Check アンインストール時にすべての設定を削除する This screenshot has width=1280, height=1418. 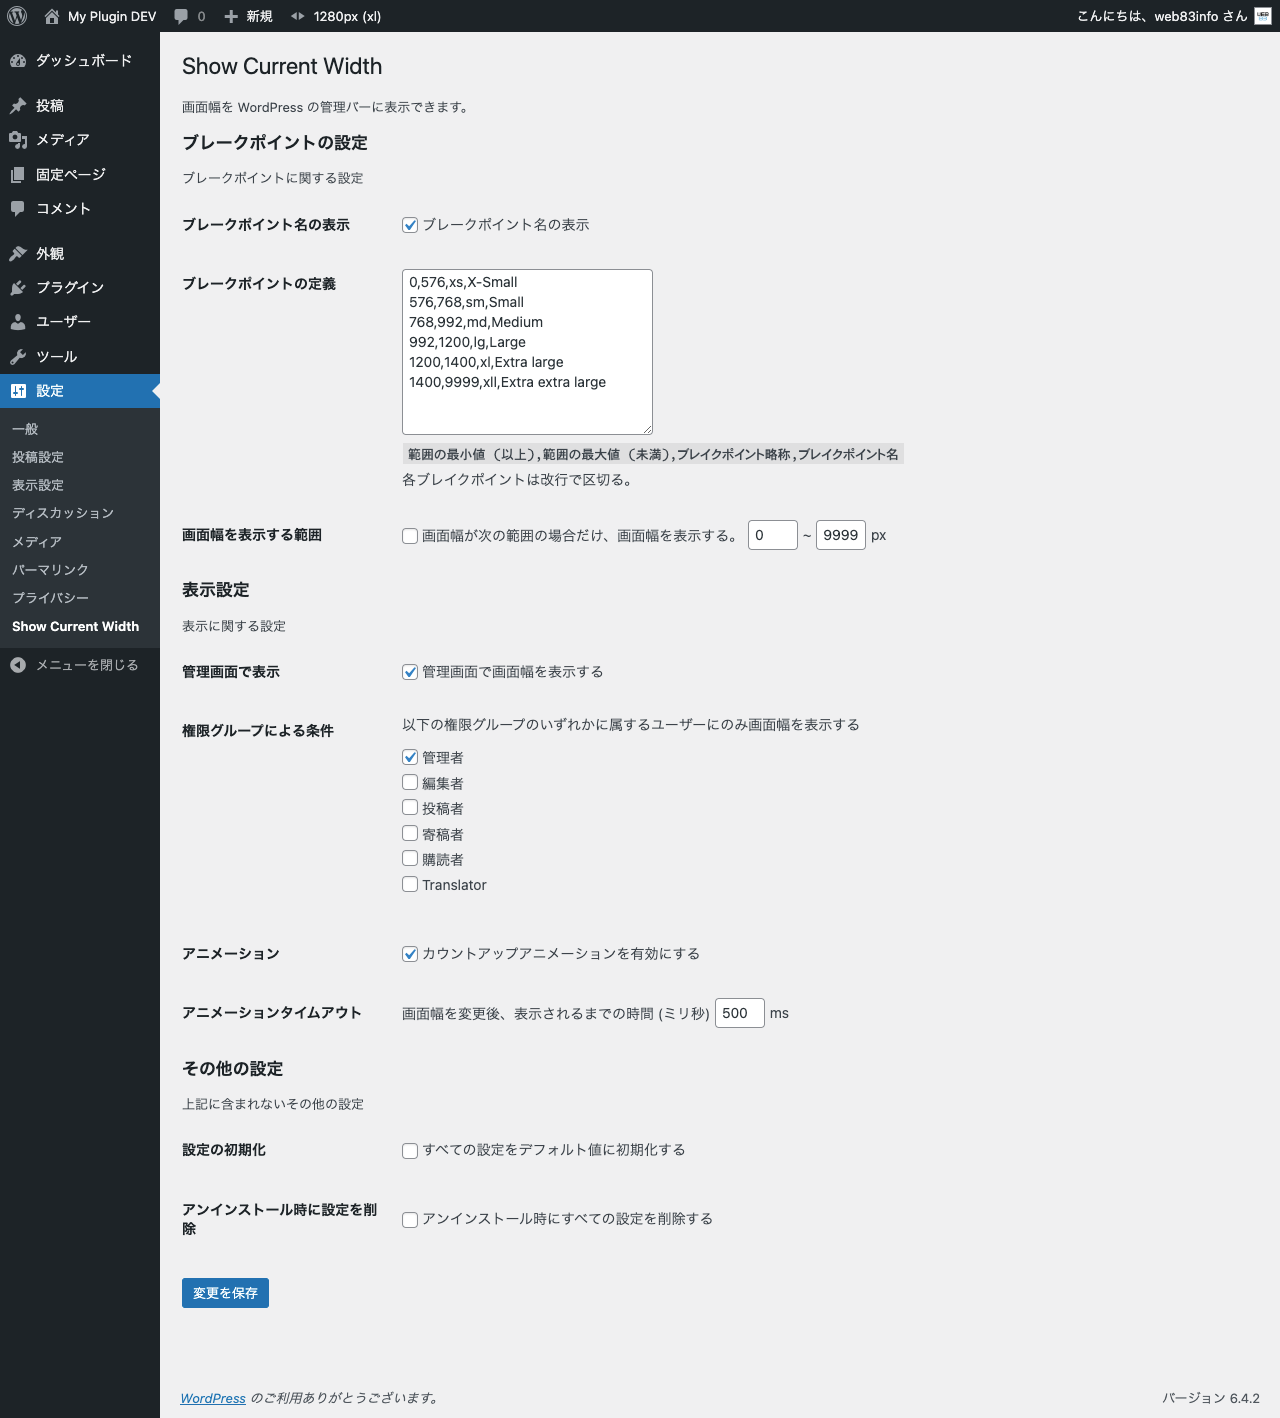(410, 1220)
